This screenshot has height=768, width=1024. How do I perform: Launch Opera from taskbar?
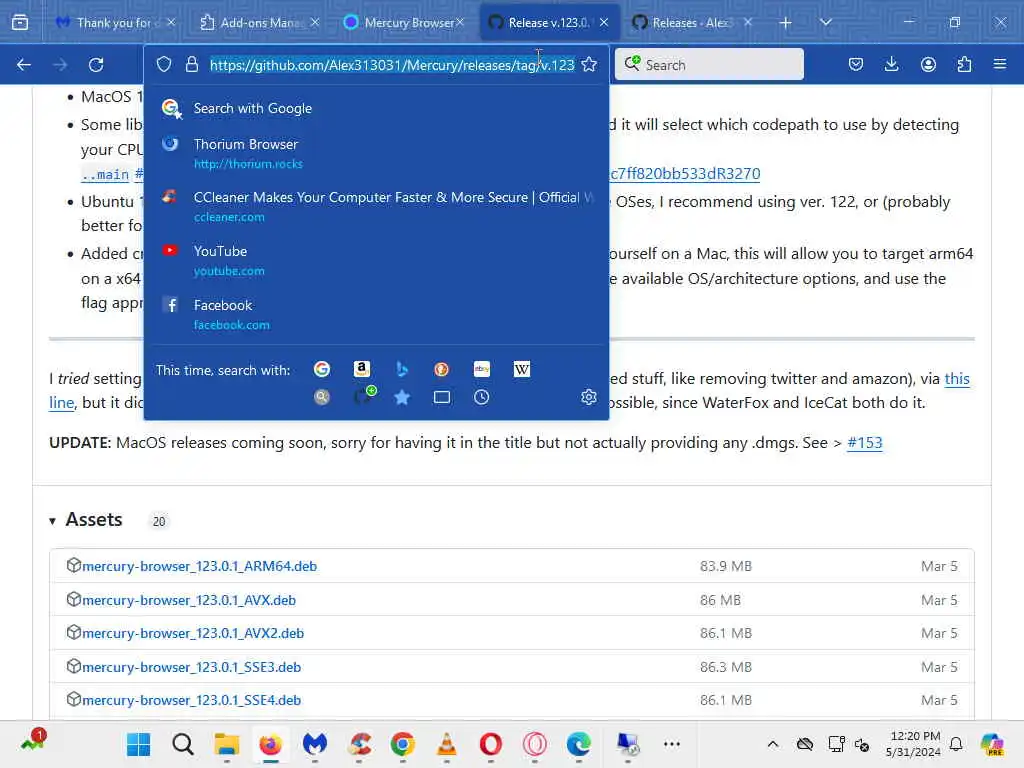click(490, 744)
